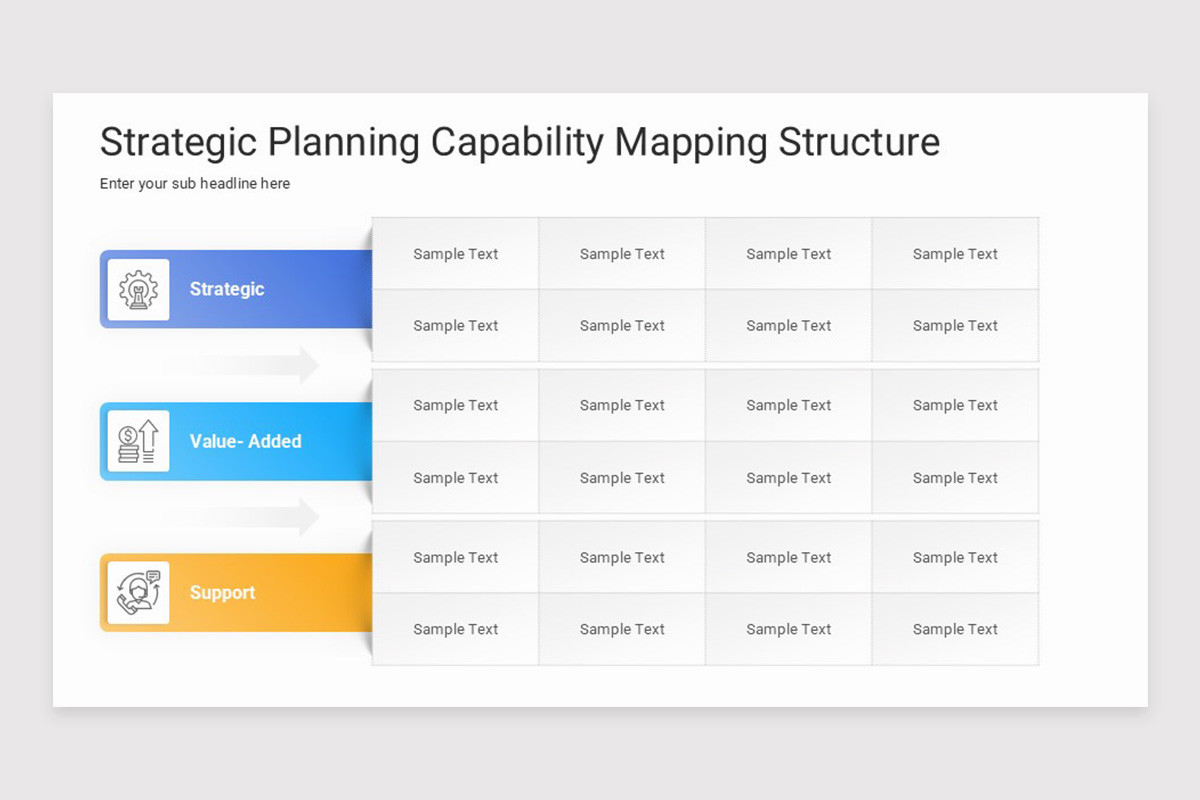Click the gear-and-lightbulb icon on the Strategic banner
This screenshot has height=800, width=1200.
(x=139, y=289)
